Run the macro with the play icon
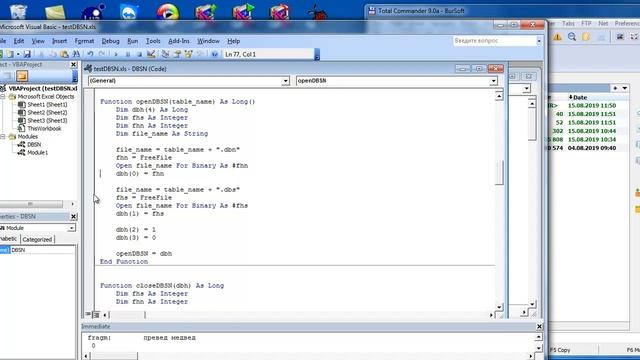 coord(116,54)
